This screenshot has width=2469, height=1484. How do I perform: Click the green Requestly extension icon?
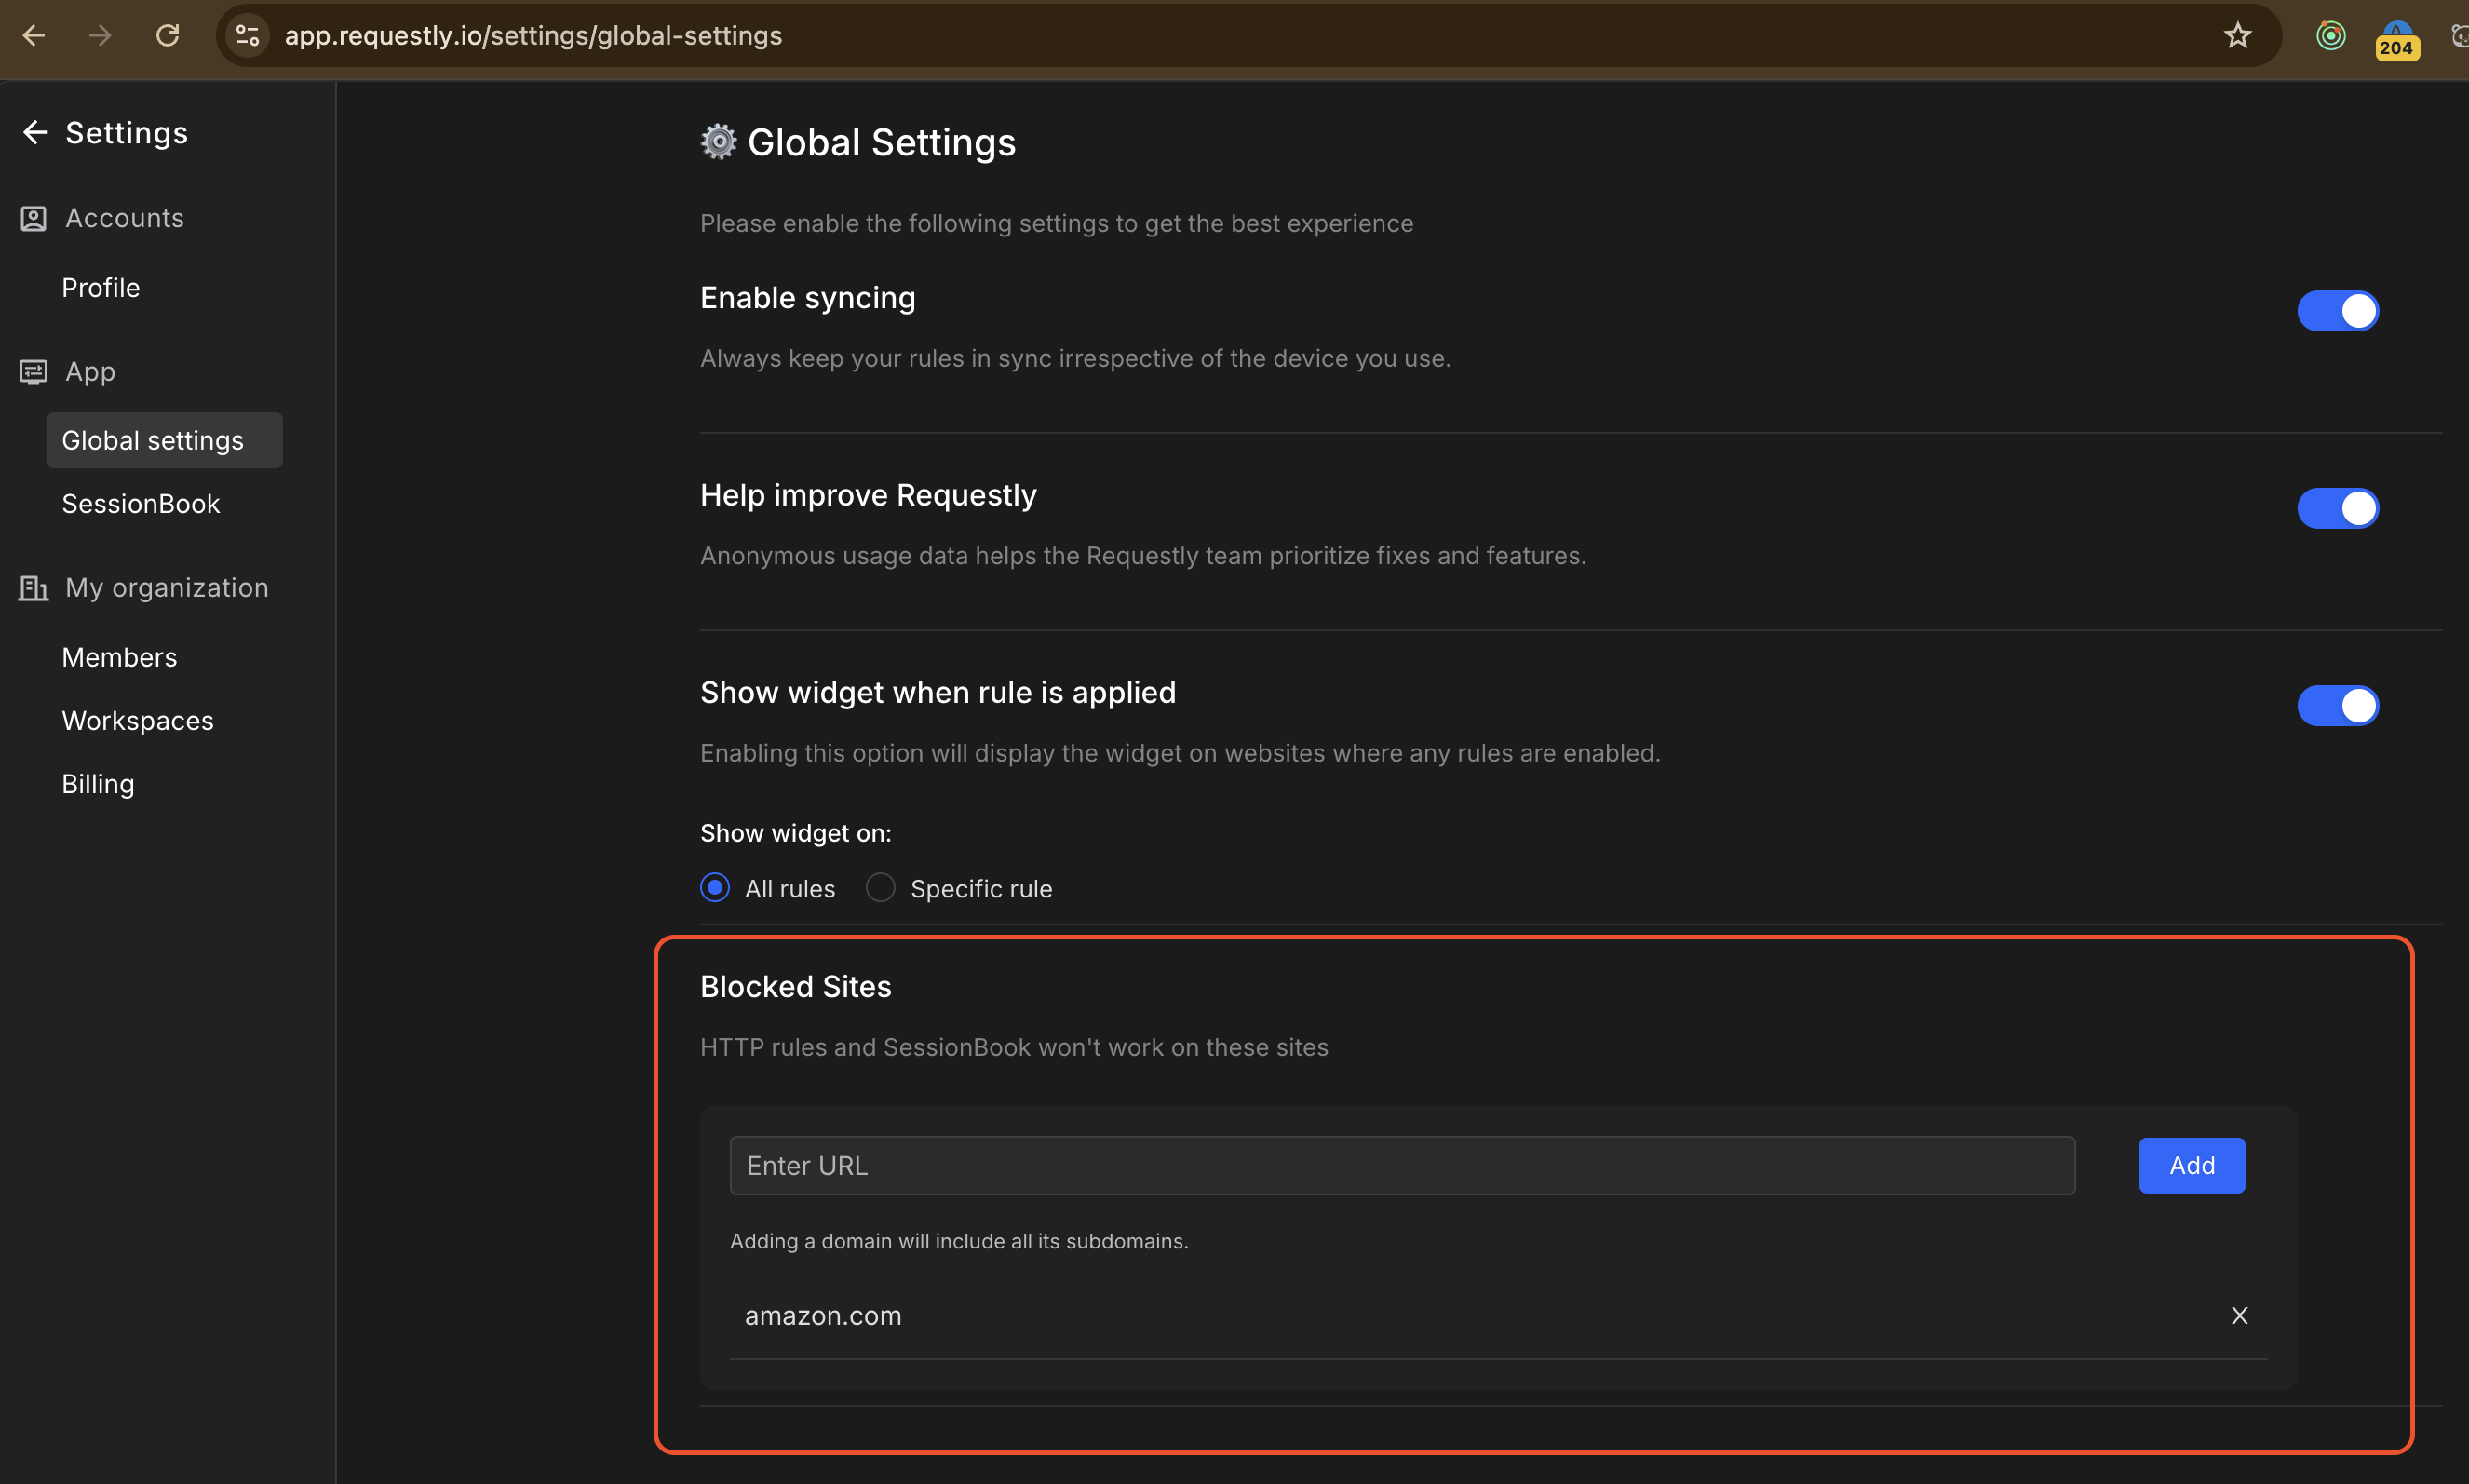click(2330, 36)
